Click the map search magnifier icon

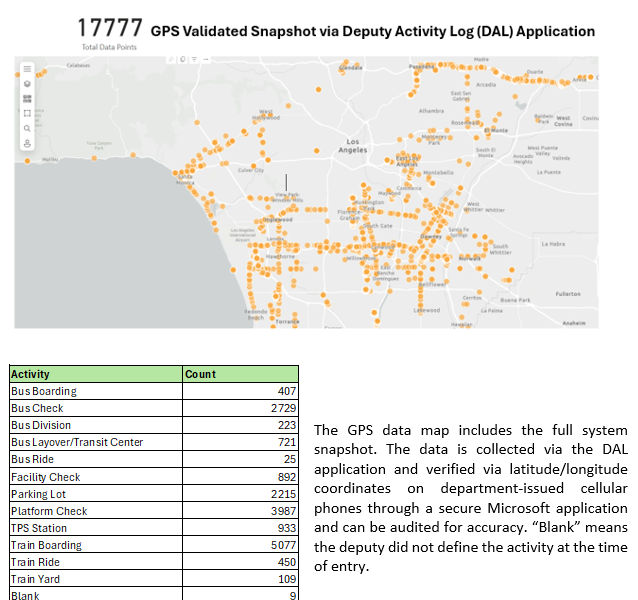click(27, 128)
